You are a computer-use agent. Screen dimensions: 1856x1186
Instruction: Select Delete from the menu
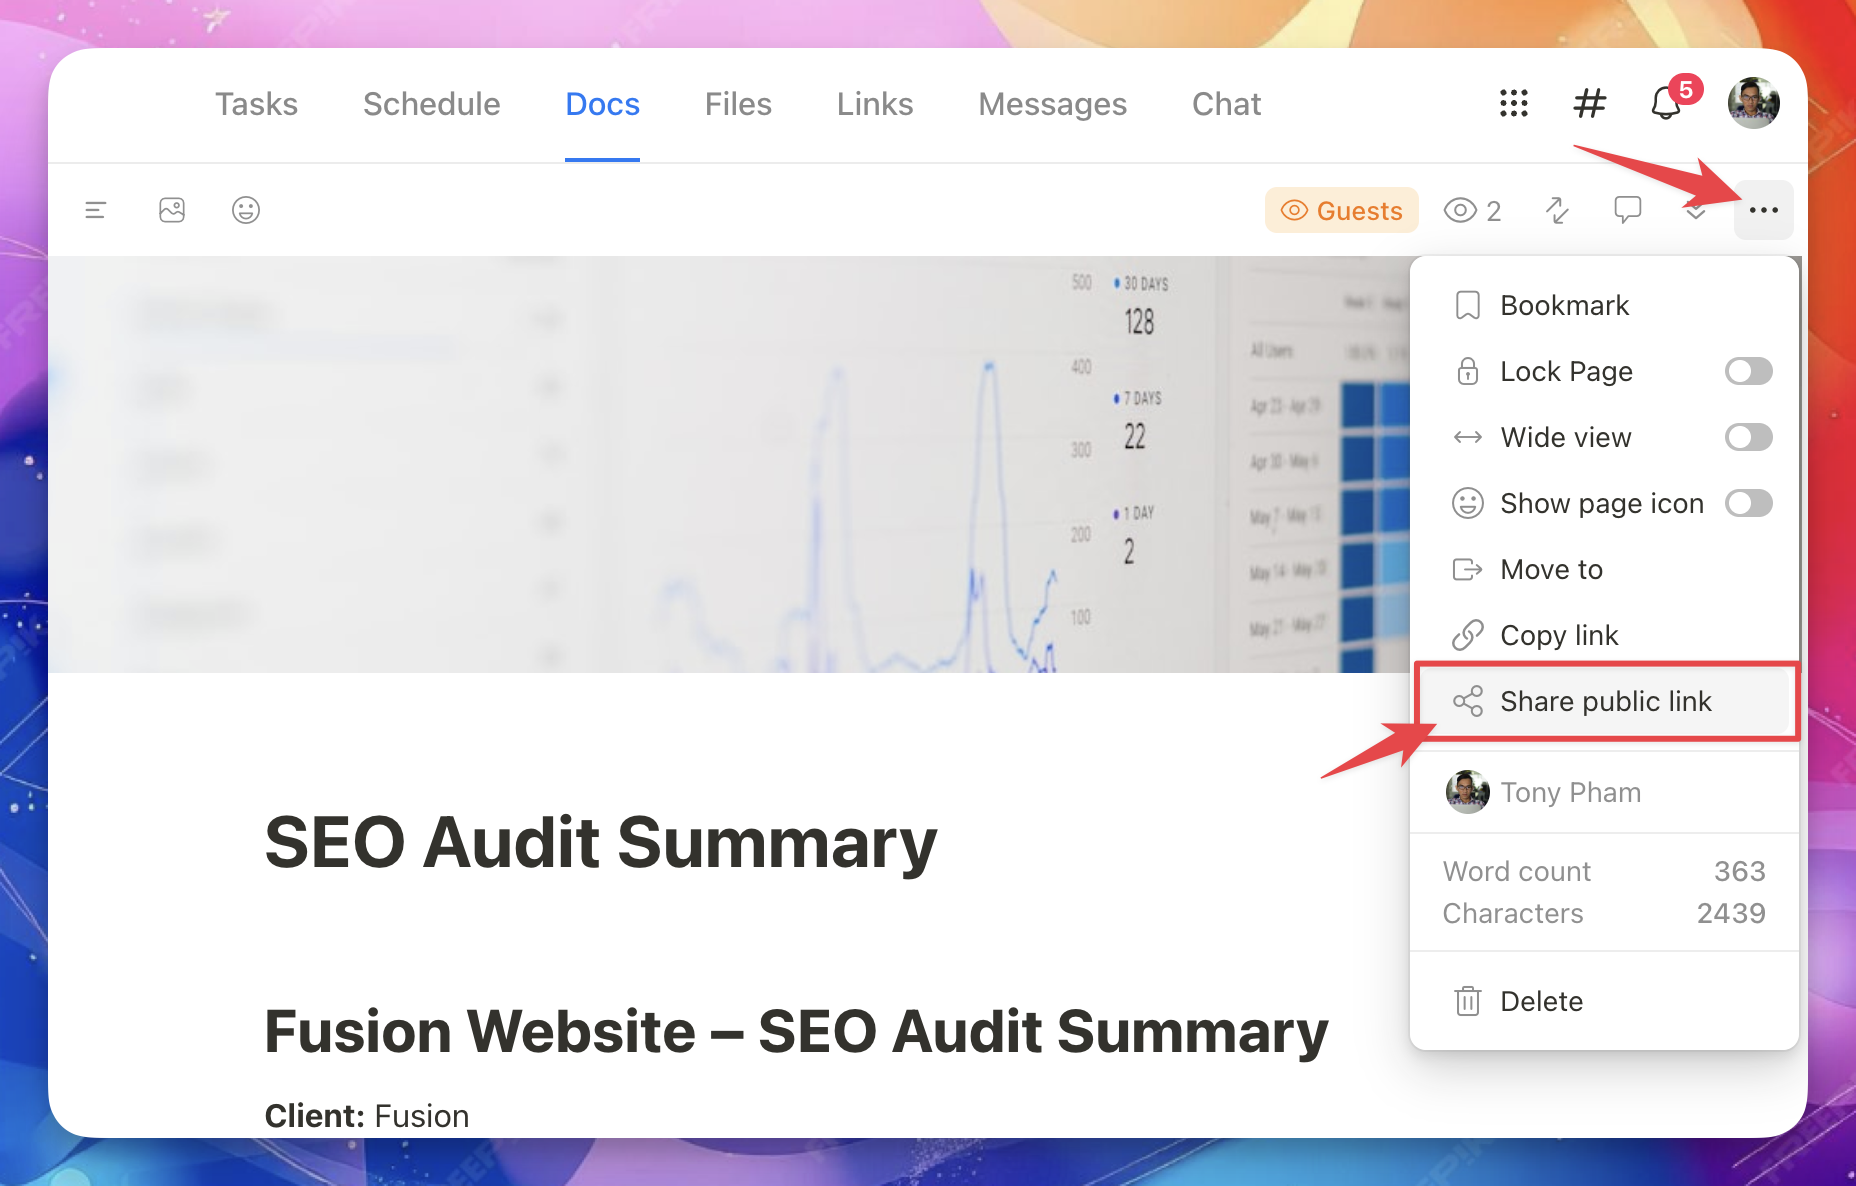coord(1604,1001)
